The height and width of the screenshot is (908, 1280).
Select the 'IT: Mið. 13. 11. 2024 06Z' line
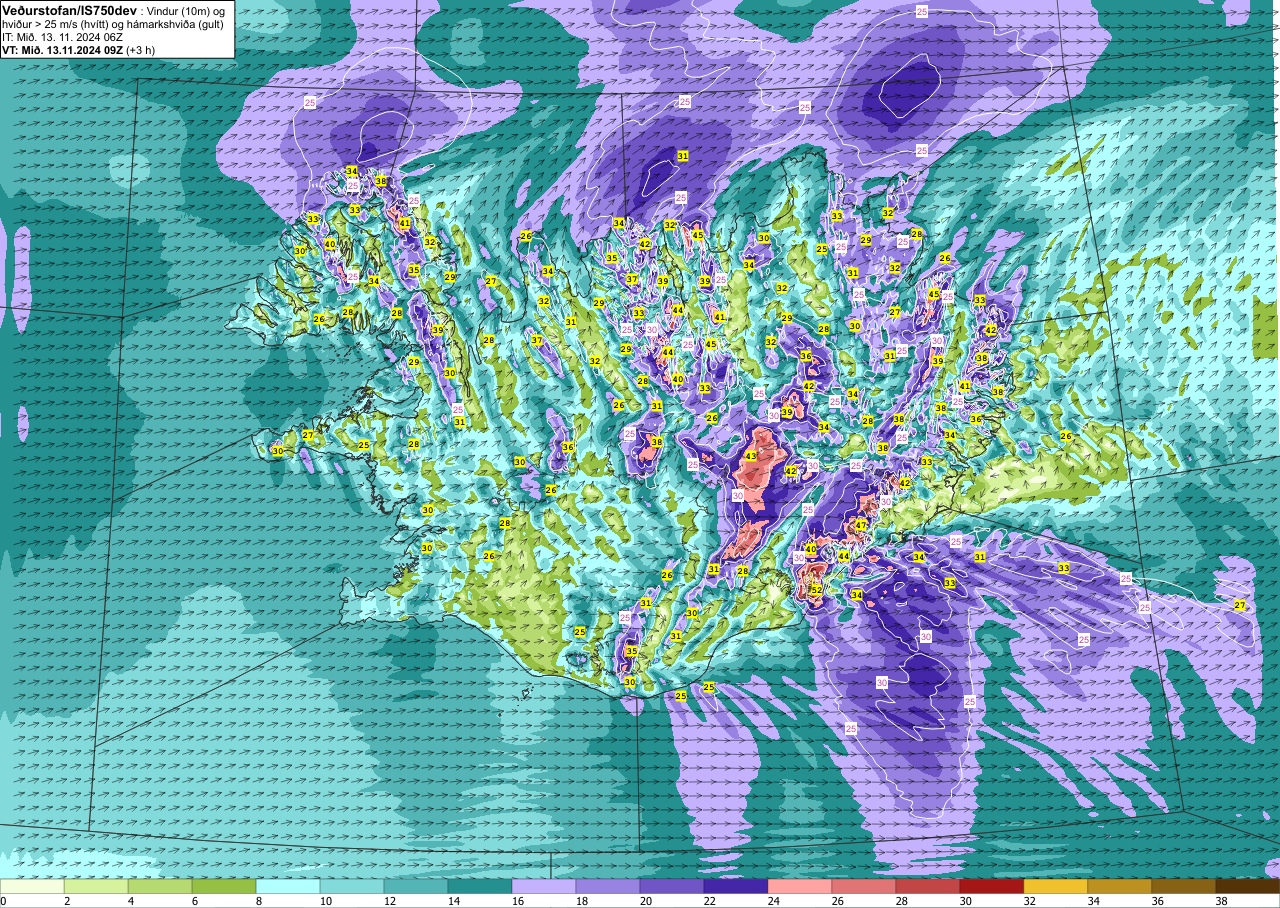pos(60,37)
